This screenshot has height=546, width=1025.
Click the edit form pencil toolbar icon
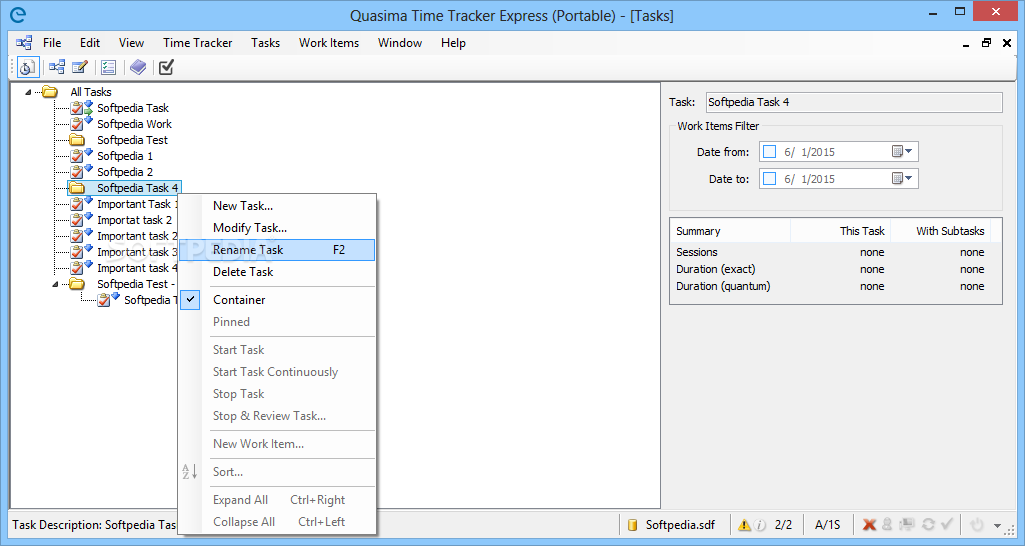[80, 67]
